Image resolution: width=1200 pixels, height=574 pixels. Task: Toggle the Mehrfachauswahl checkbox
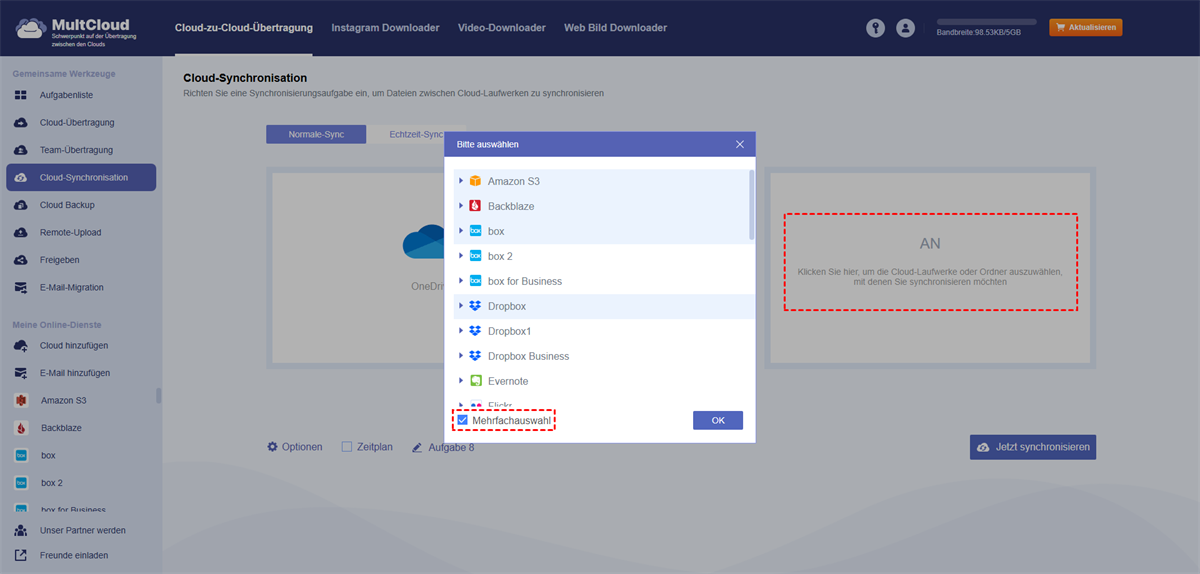click(462, 421)
